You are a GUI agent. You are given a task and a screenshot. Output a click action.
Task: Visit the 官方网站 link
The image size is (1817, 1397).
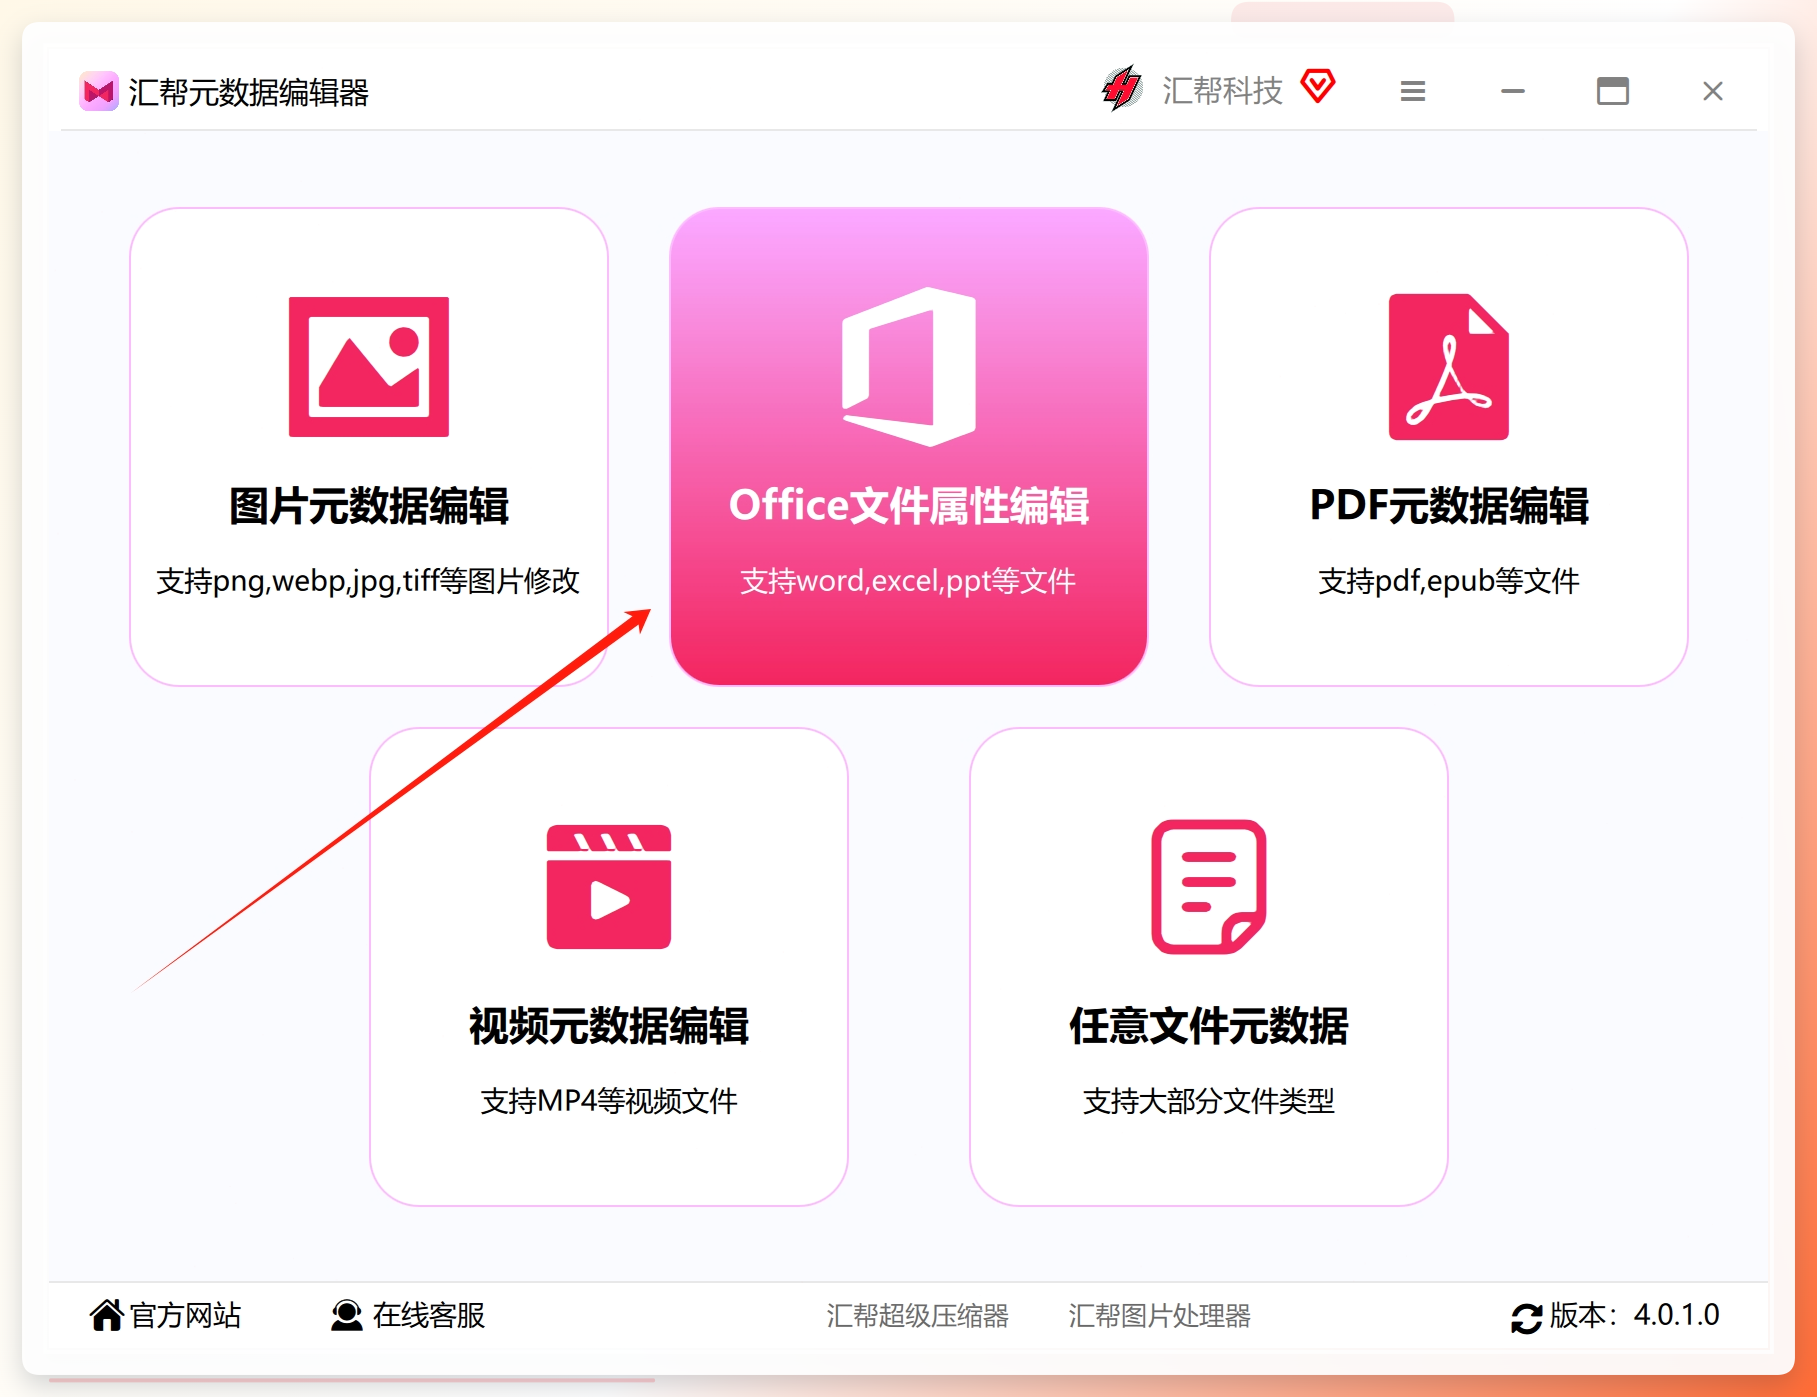click(186, 1315)
